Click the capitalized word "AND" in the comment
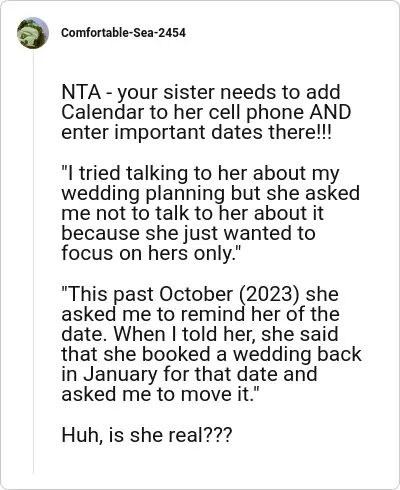 (x=331, y=112)
